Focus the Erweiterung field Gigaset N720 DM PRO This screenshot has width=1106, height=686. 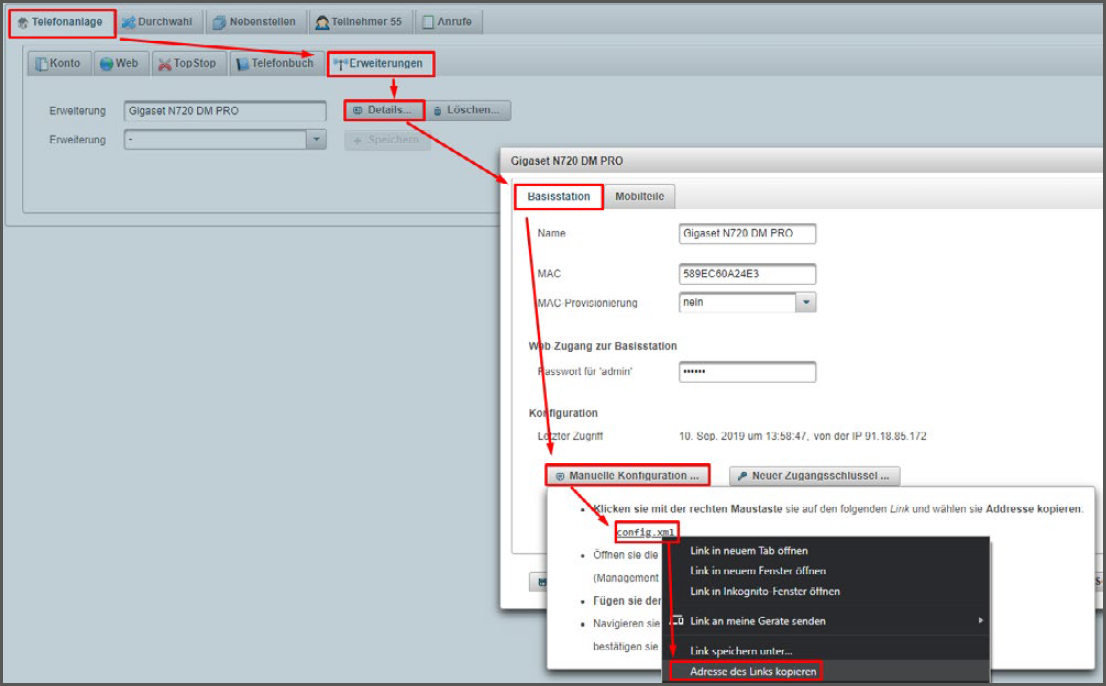coord(225,111)
